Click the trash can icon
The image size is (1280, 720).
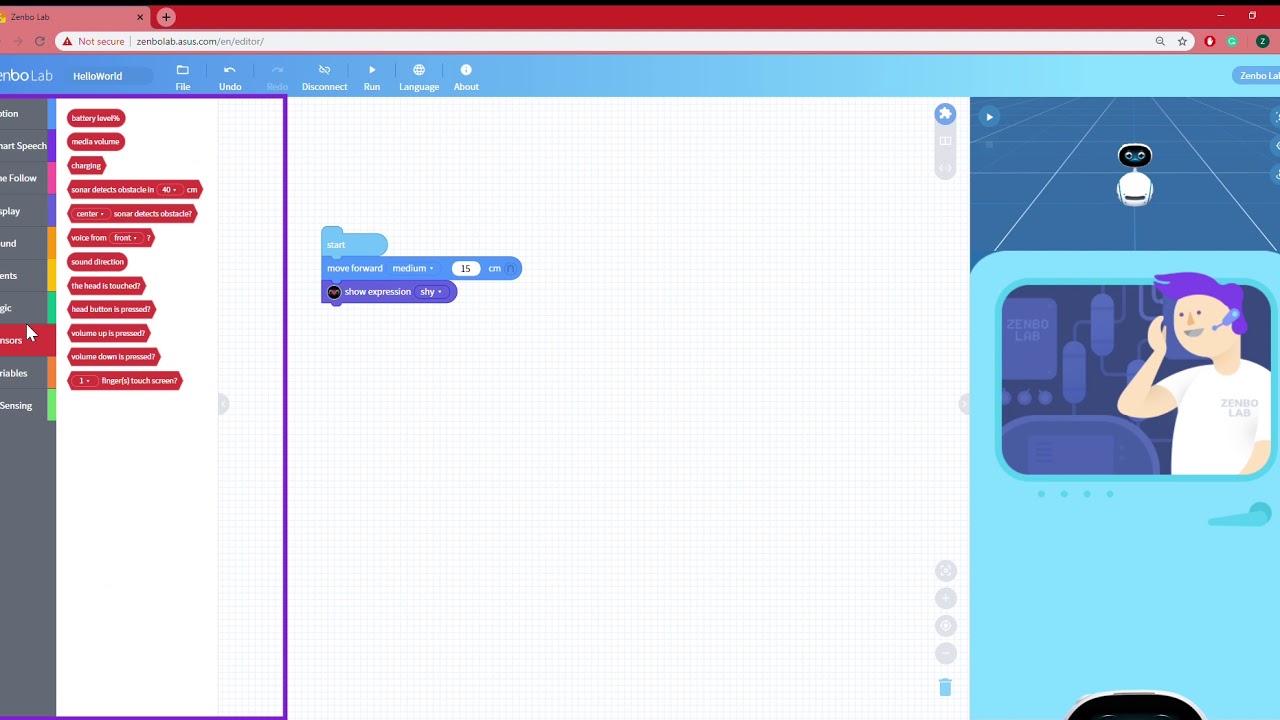tap(945, 687)
